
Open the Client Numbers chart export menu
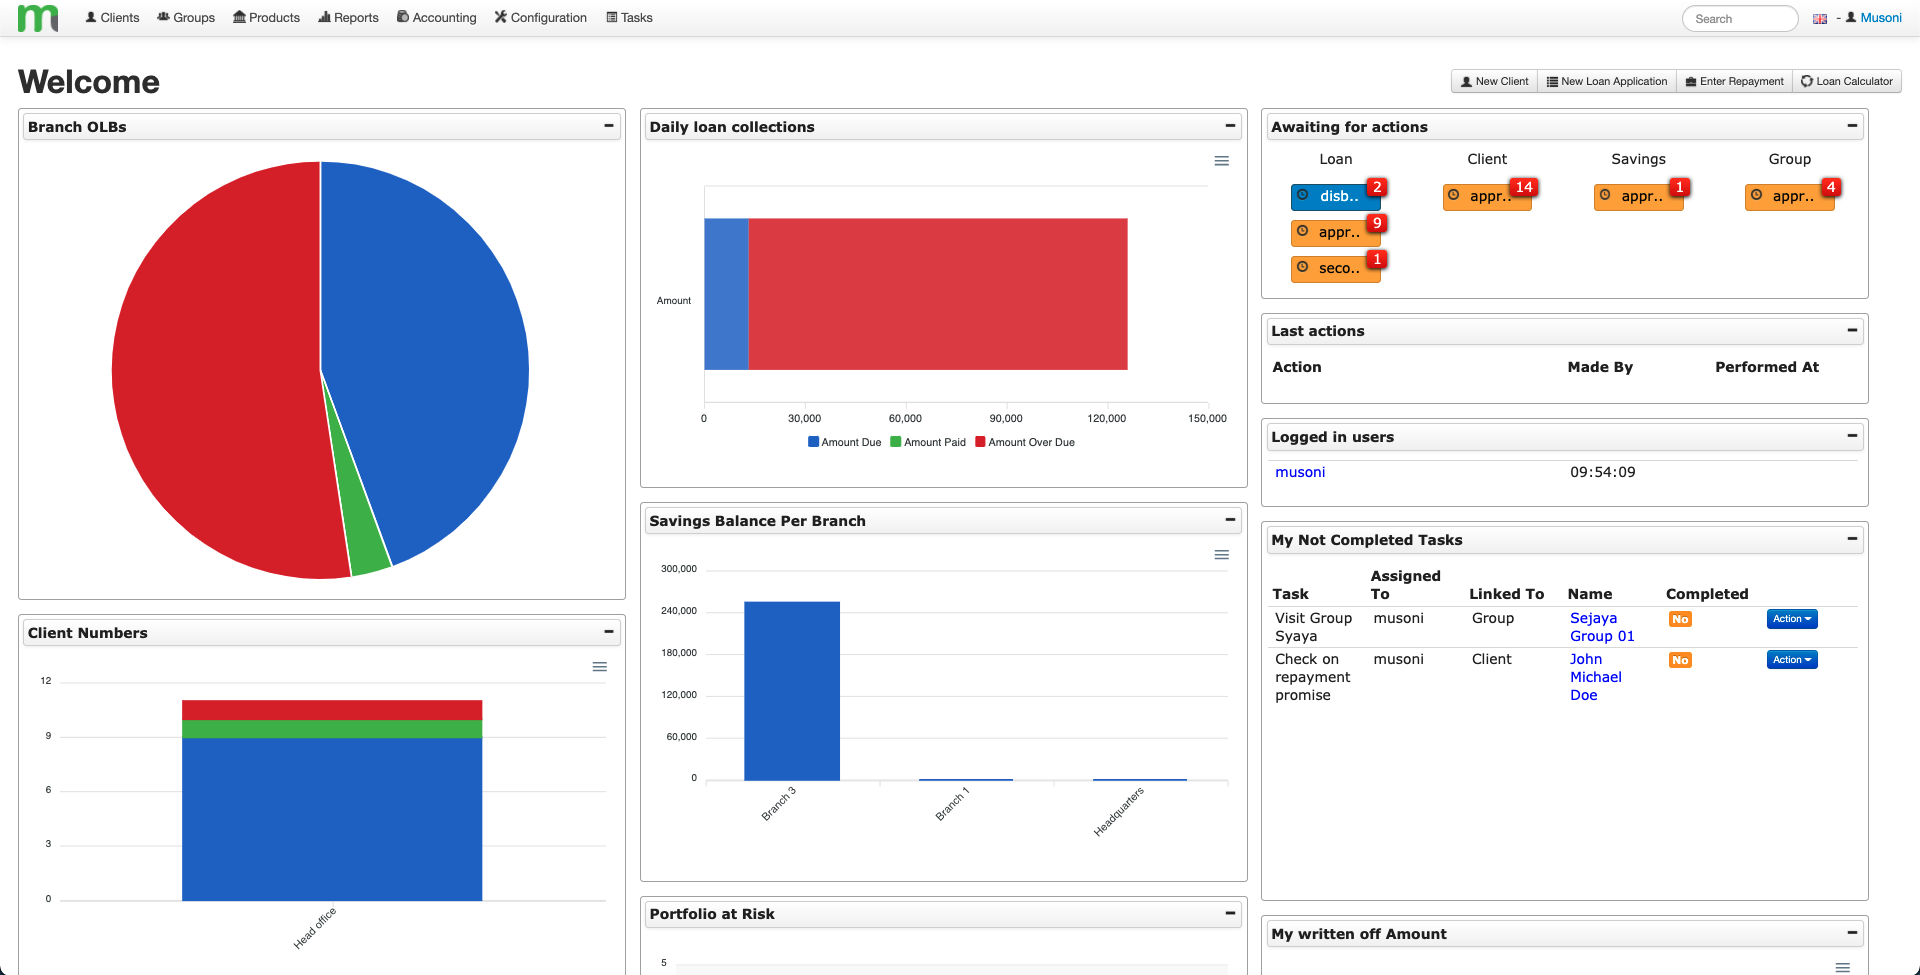coord(600,666)
